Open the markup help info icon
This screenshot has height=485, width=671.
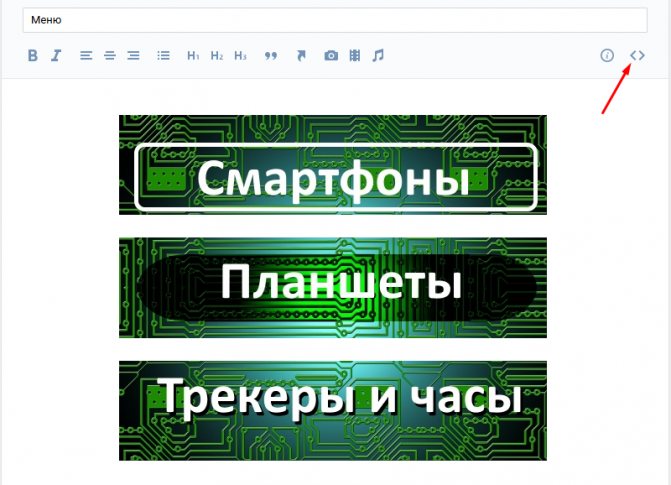coord(607,55)
